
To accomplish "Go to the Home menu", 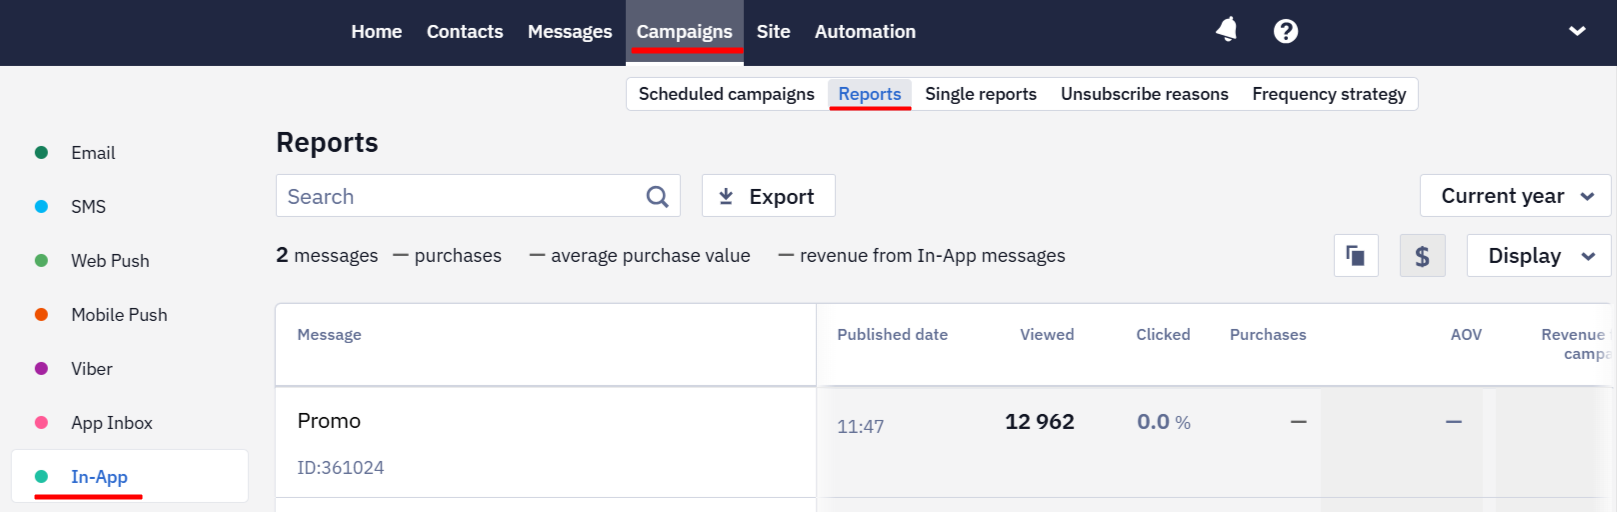I will click(376, 32).
